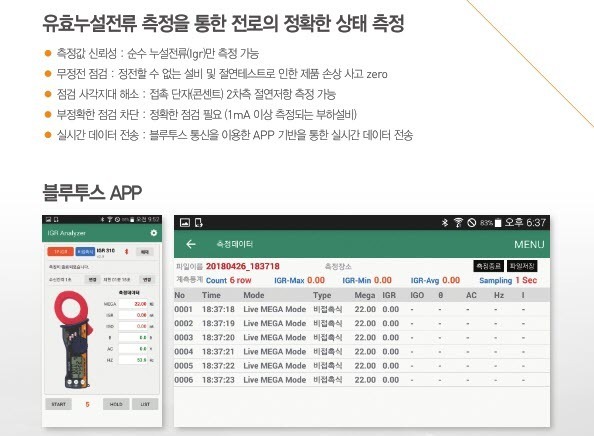Toggle the blue 비접촉식 button
This screenshot has width=594, height=436.
(x=85, y=252)
